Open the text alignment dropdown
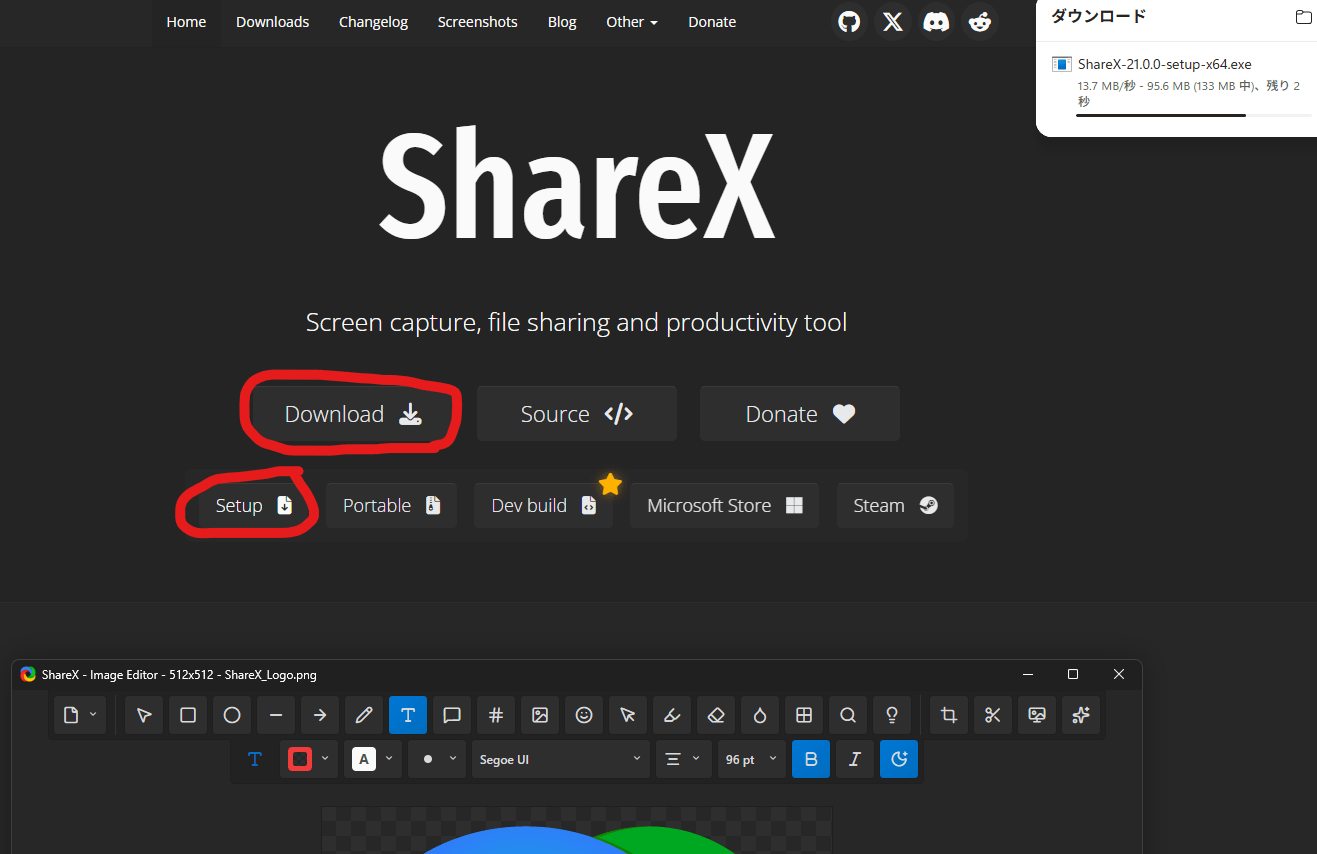Screen dimensions: 1317x854 click(684, 760)
